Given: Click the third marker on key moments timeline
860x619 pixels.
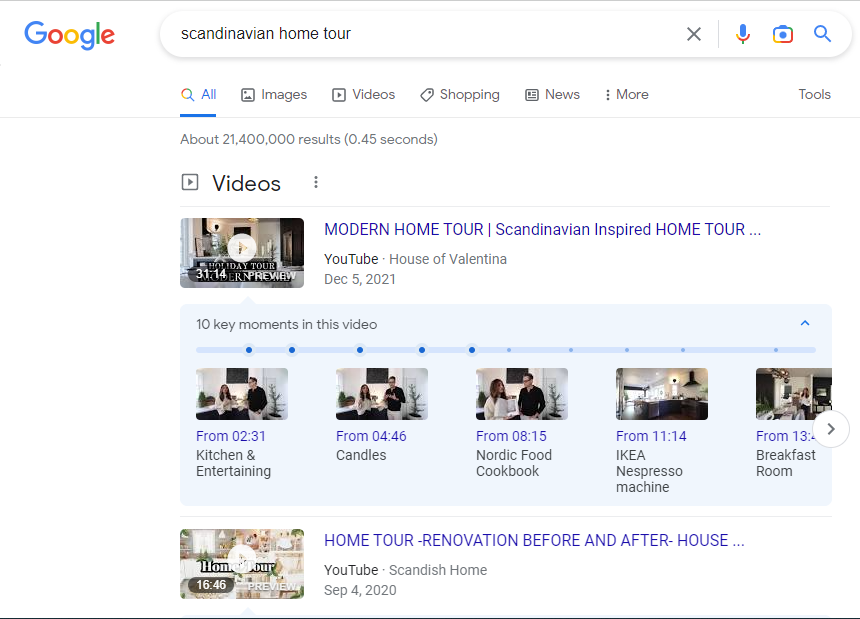Looking at the screenshot, I should tap(360, 350).
